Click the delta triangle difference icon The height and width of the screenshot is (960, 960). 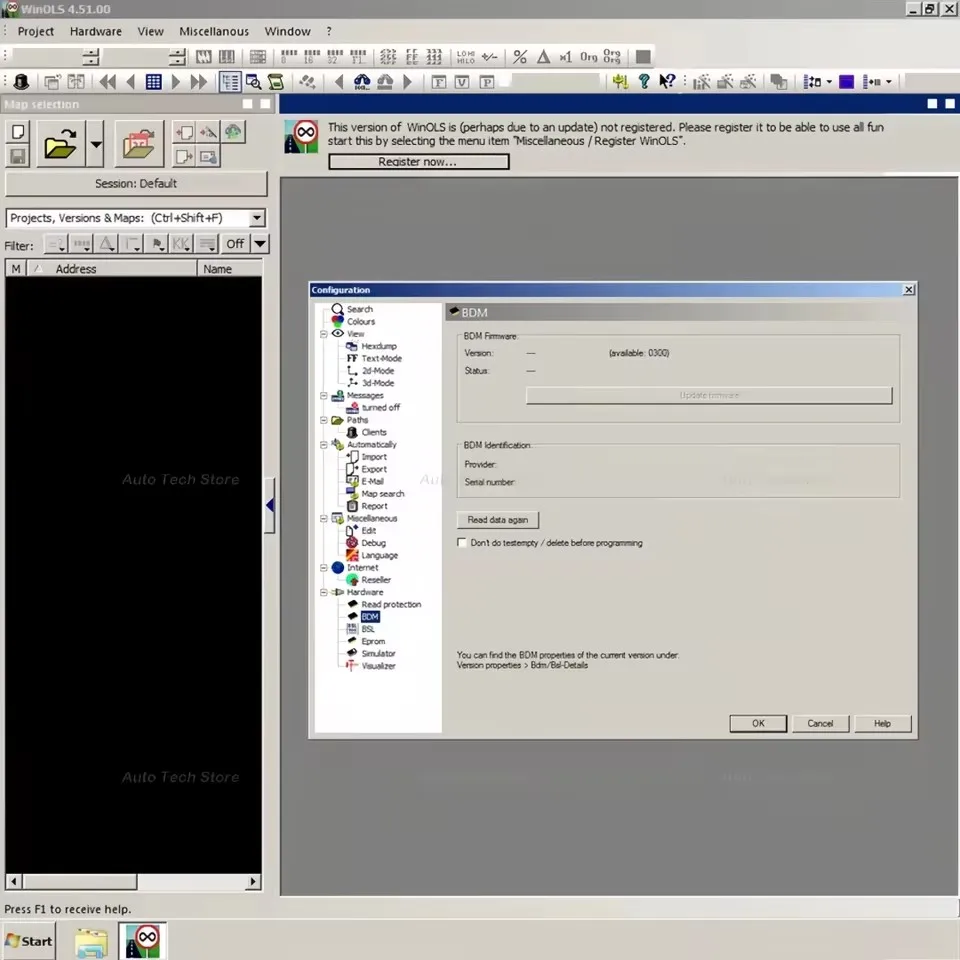tap(543, 57)
